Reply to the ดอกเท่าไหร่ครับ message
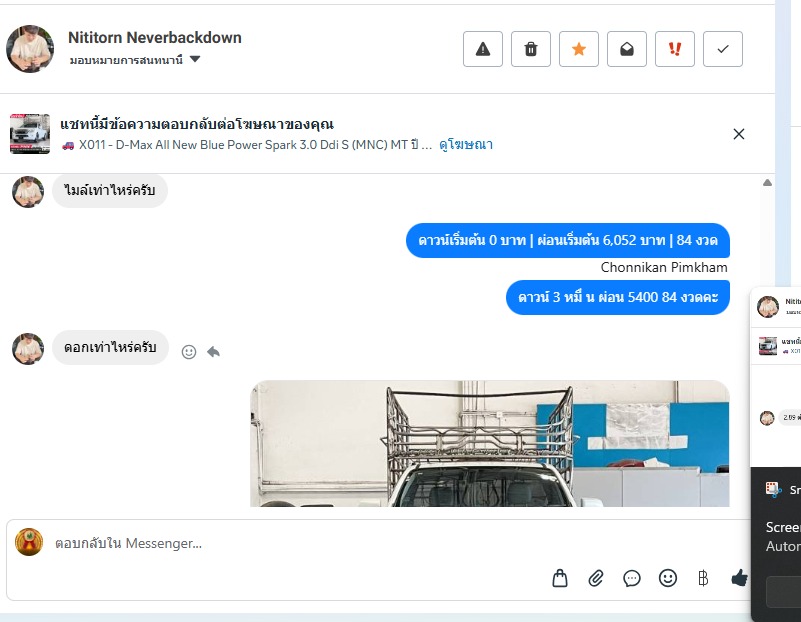The image size is (801, 622). tap(214, 351)
